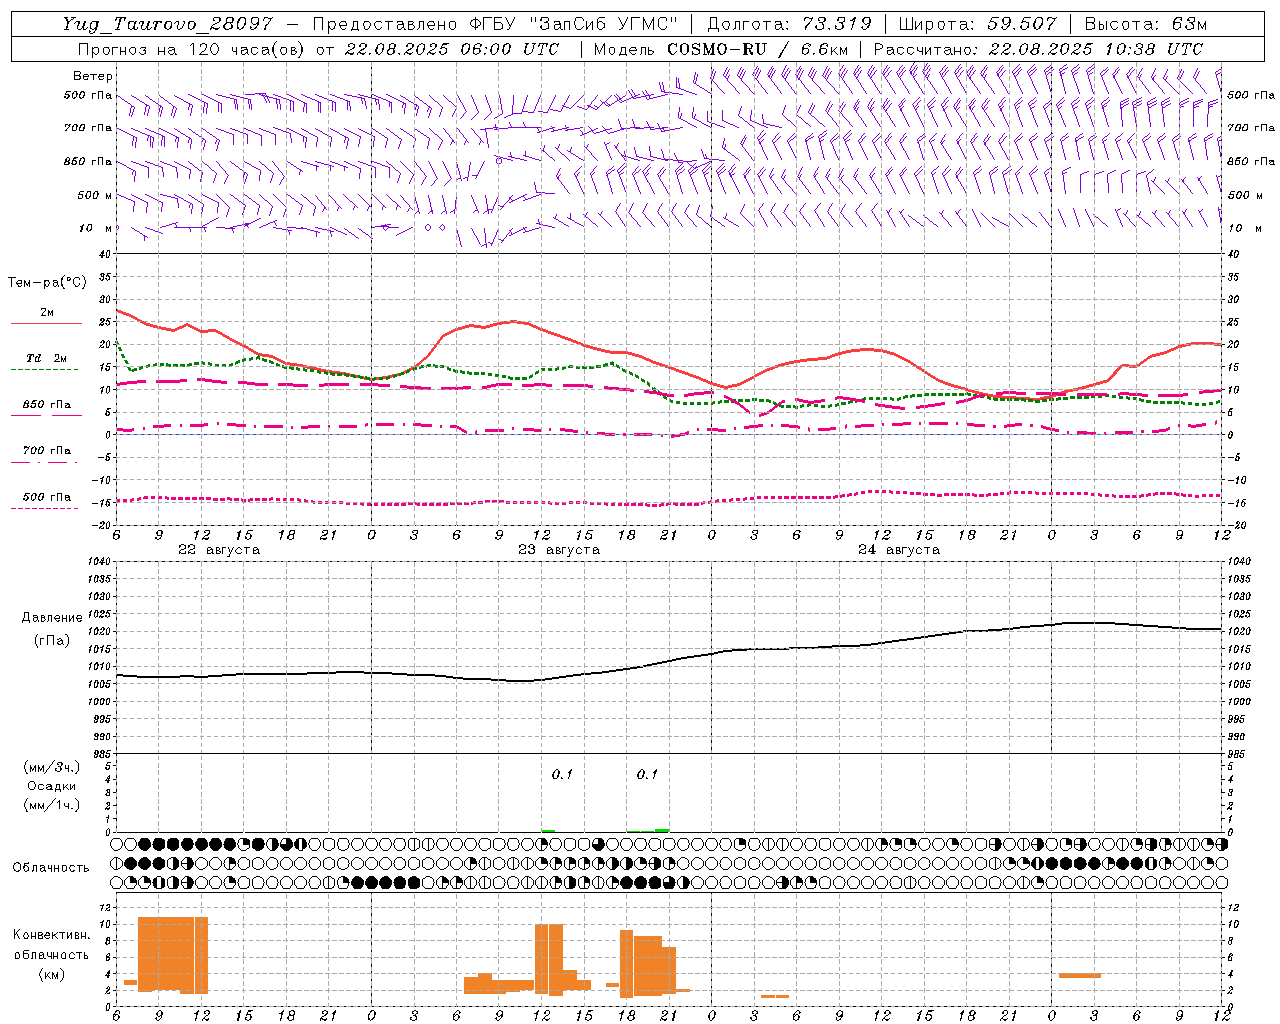Click the Долгота: 73.319 value
The height and width of the screenshot is (1024, 1280).
click(x=789, y=24)
